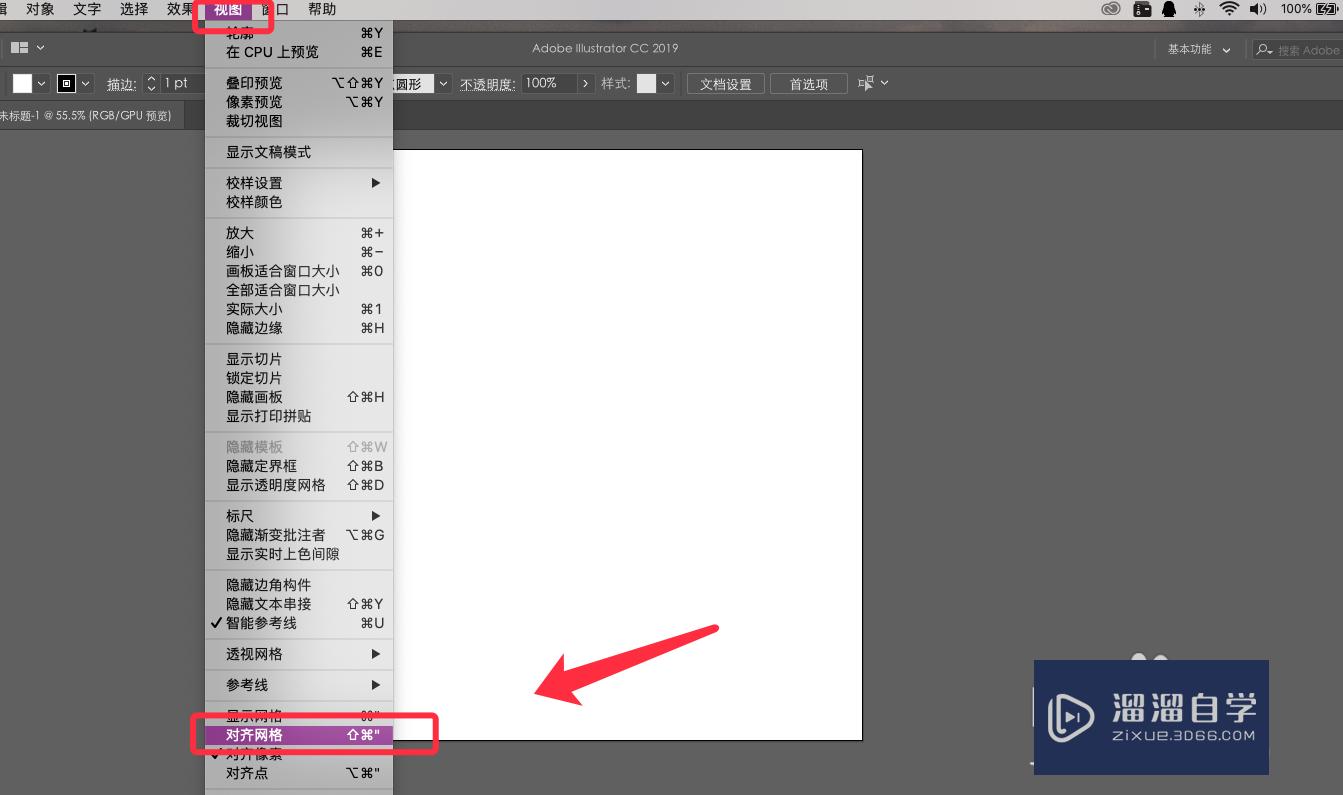Expand the 不透明度 opacity arrow
Screen dimensions: 1343x795
click(x=586, y=84)
